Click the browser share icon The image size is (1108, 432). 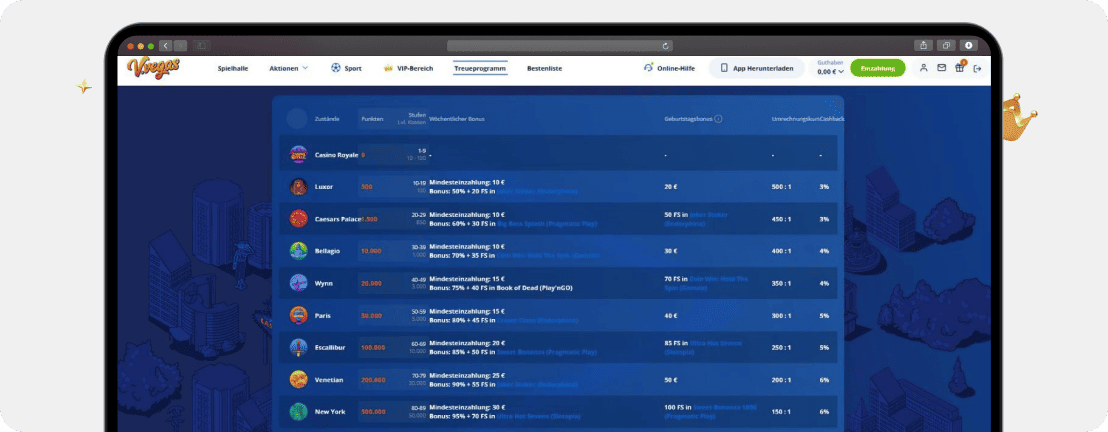click(923, 45)
